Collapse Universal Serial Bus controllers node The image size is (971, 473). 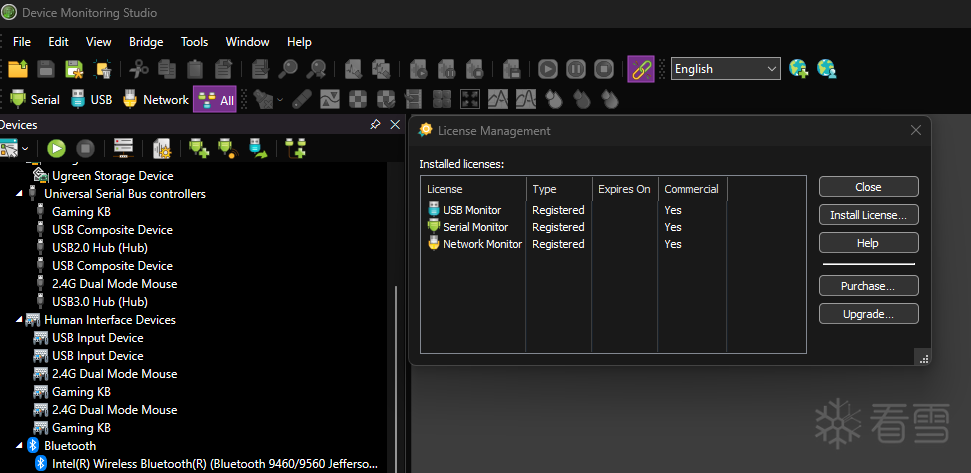[x=18, y=194]
